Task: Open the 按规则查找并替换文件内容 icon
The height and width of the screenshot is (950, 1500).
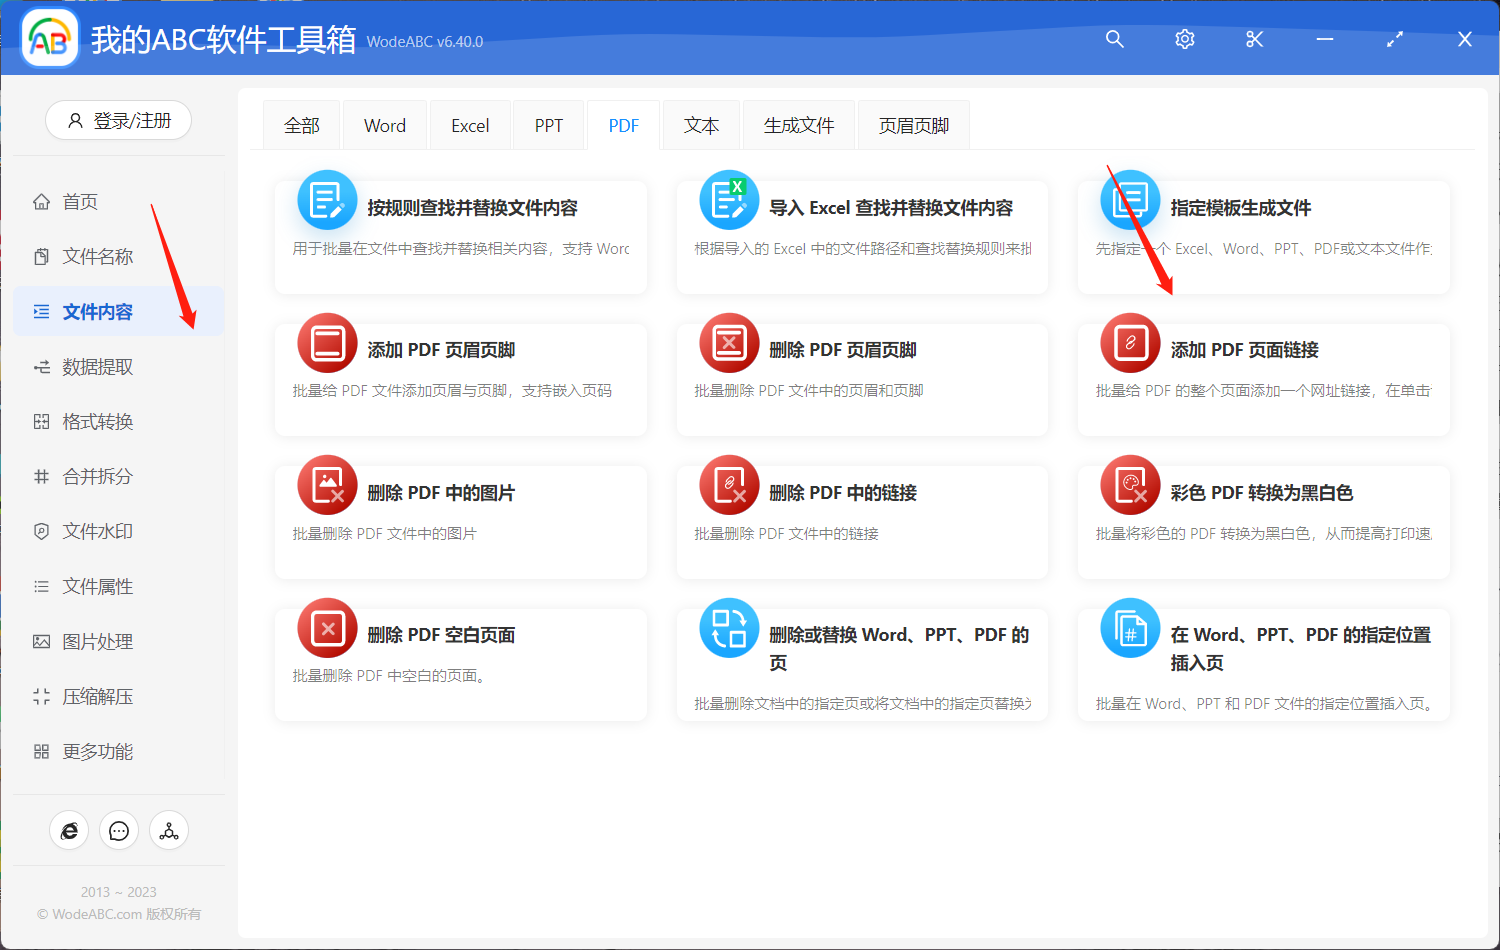Action: click(327, 200)
